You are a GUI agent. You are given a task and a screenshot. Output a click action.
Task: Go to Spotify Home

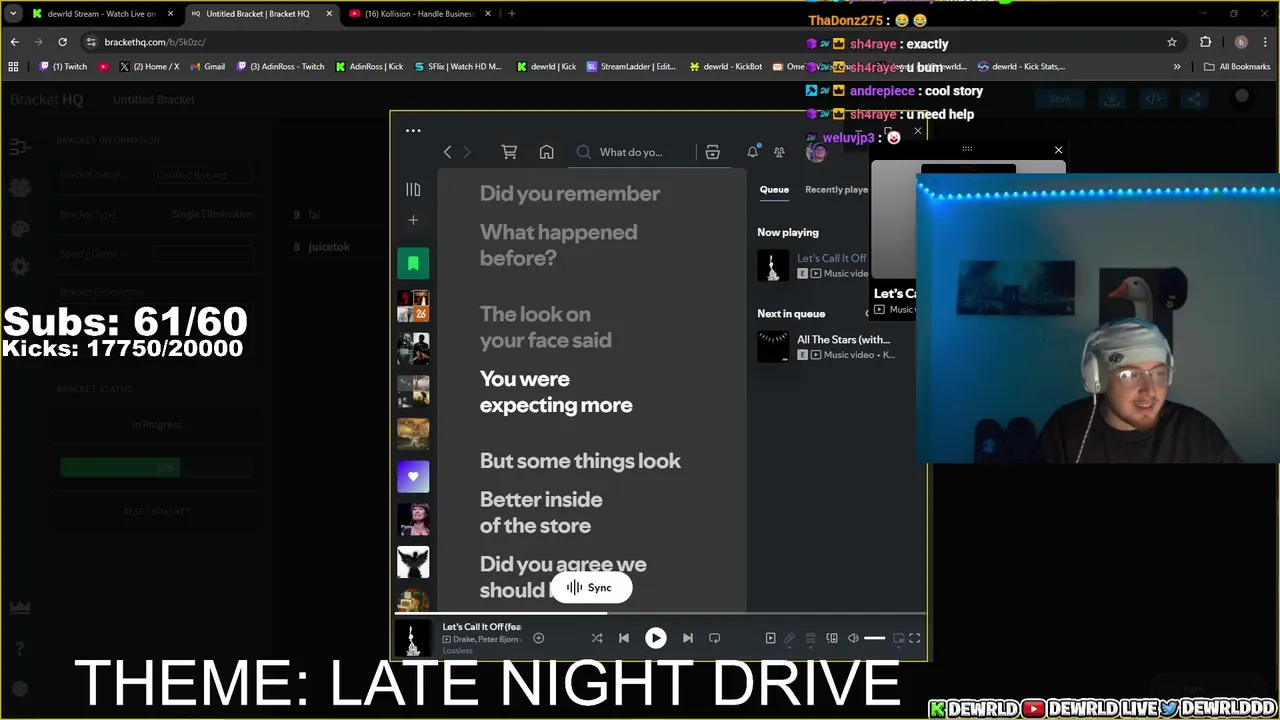click(x=546, y=152)
